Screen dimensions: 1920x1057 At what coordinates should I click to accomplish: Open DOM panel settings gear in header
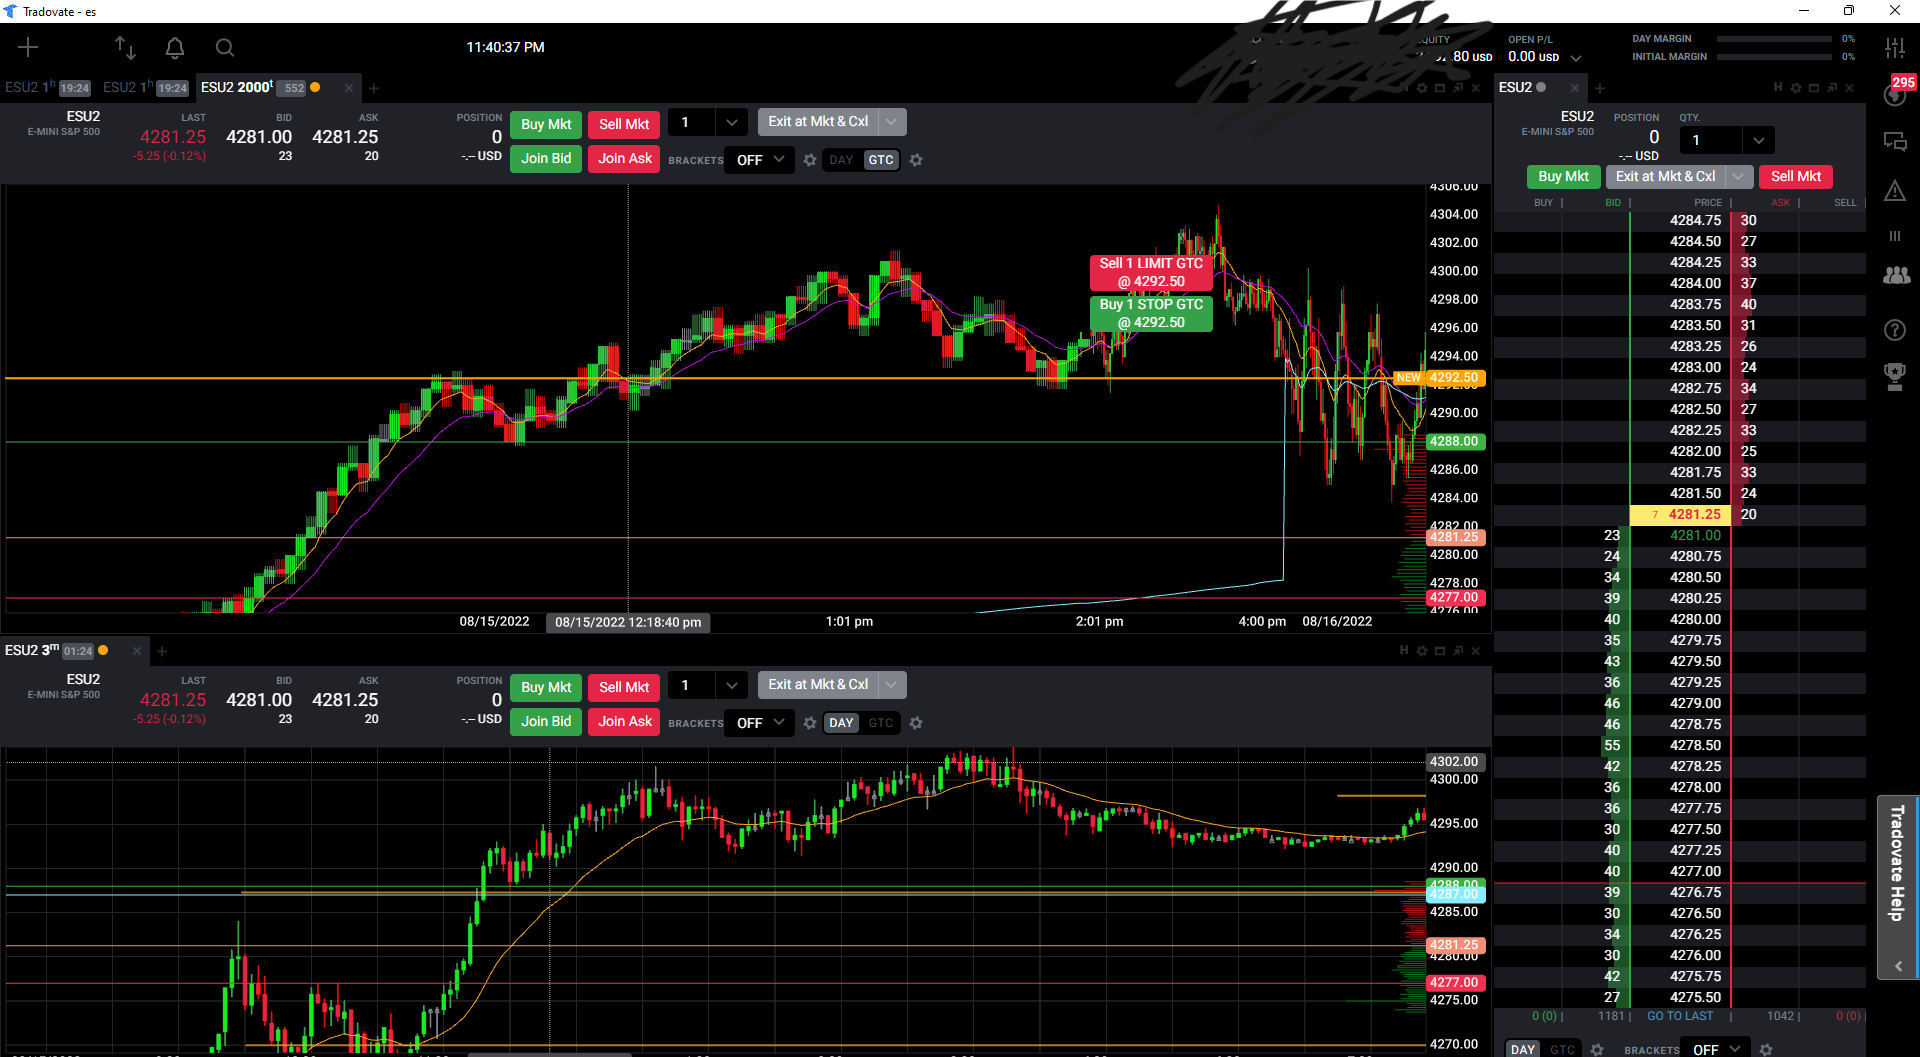(1796, 88)
